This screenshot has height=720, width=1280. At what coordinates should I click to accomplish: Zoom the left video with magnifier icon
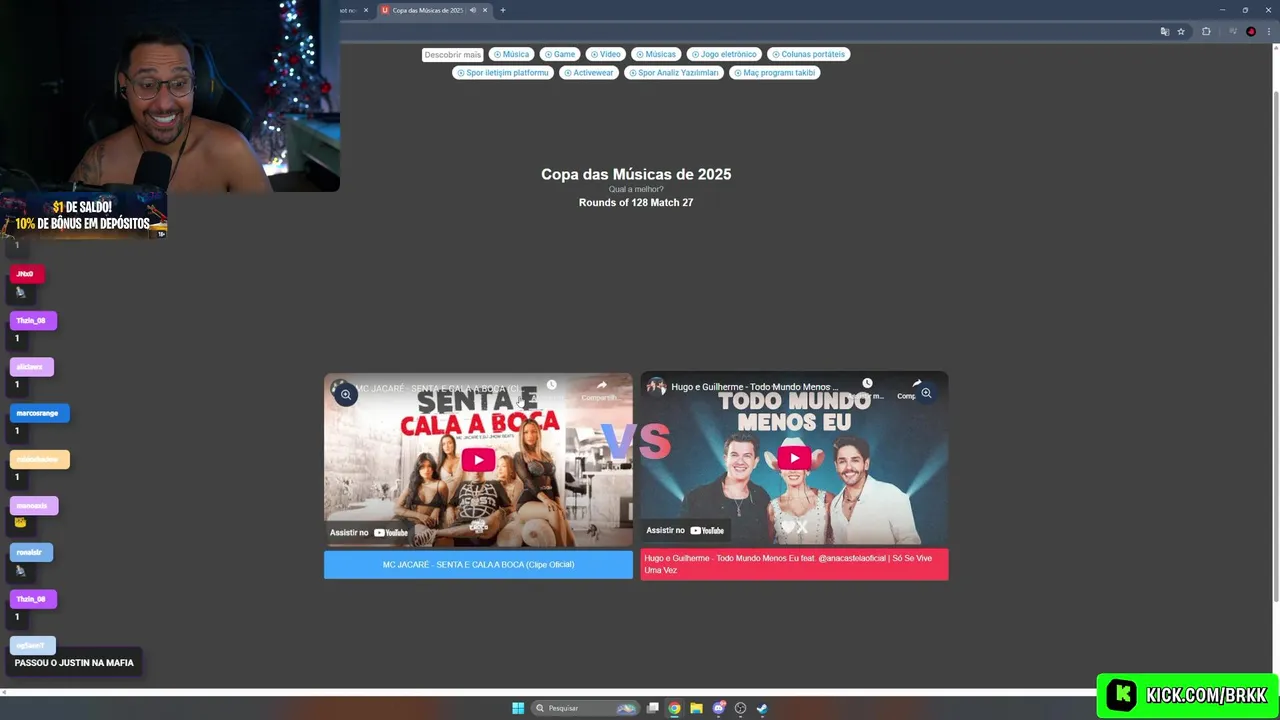pyautogui.click(x=345, y=395)
